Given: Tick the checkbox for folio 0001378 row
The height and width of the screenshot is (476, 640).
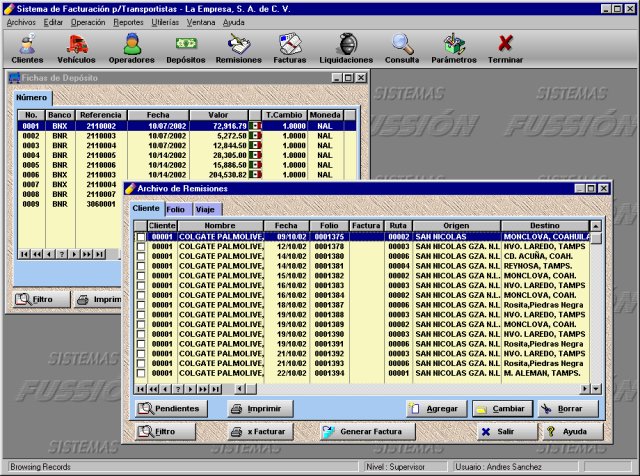Looking at the screenshot, I should (141, 246).
